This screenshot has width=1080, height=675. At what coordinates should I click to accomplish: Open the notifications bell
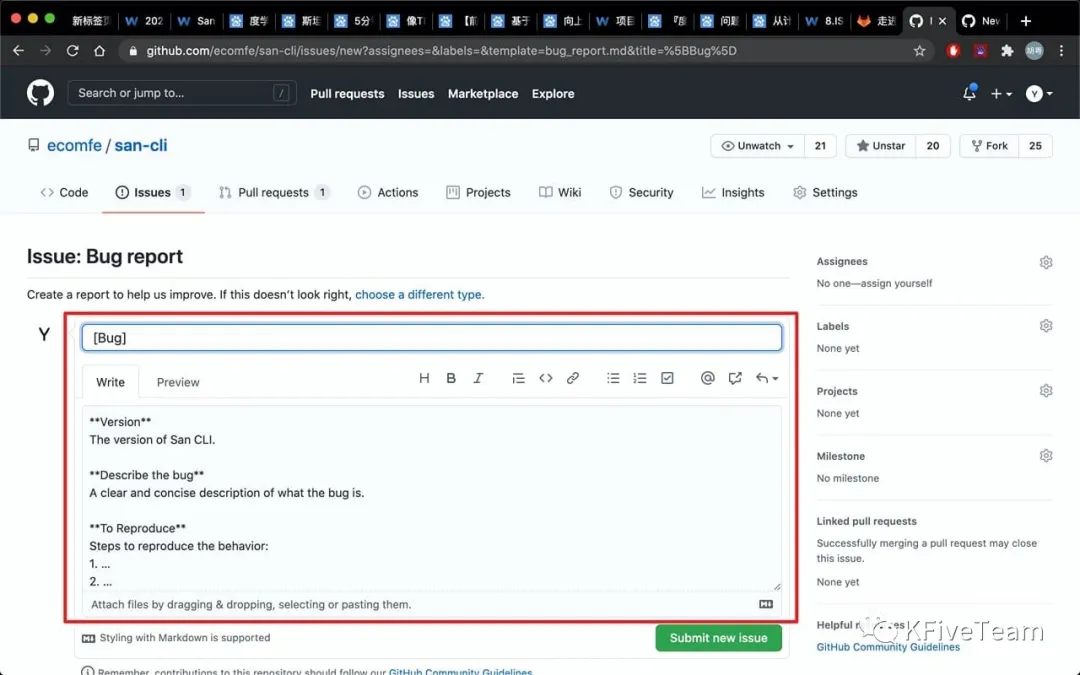pyautogui.click(x=969, y=93)
